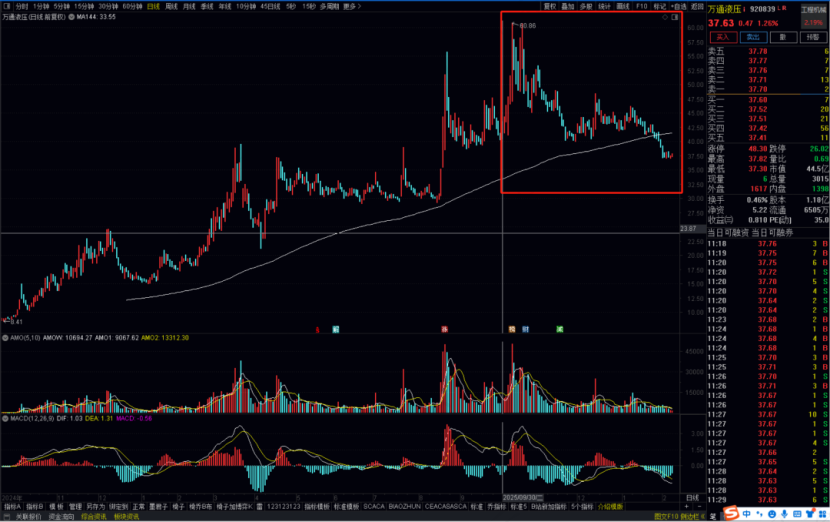
Task: Click the diamond icon at chart top-right
Action: coord(665,17)
